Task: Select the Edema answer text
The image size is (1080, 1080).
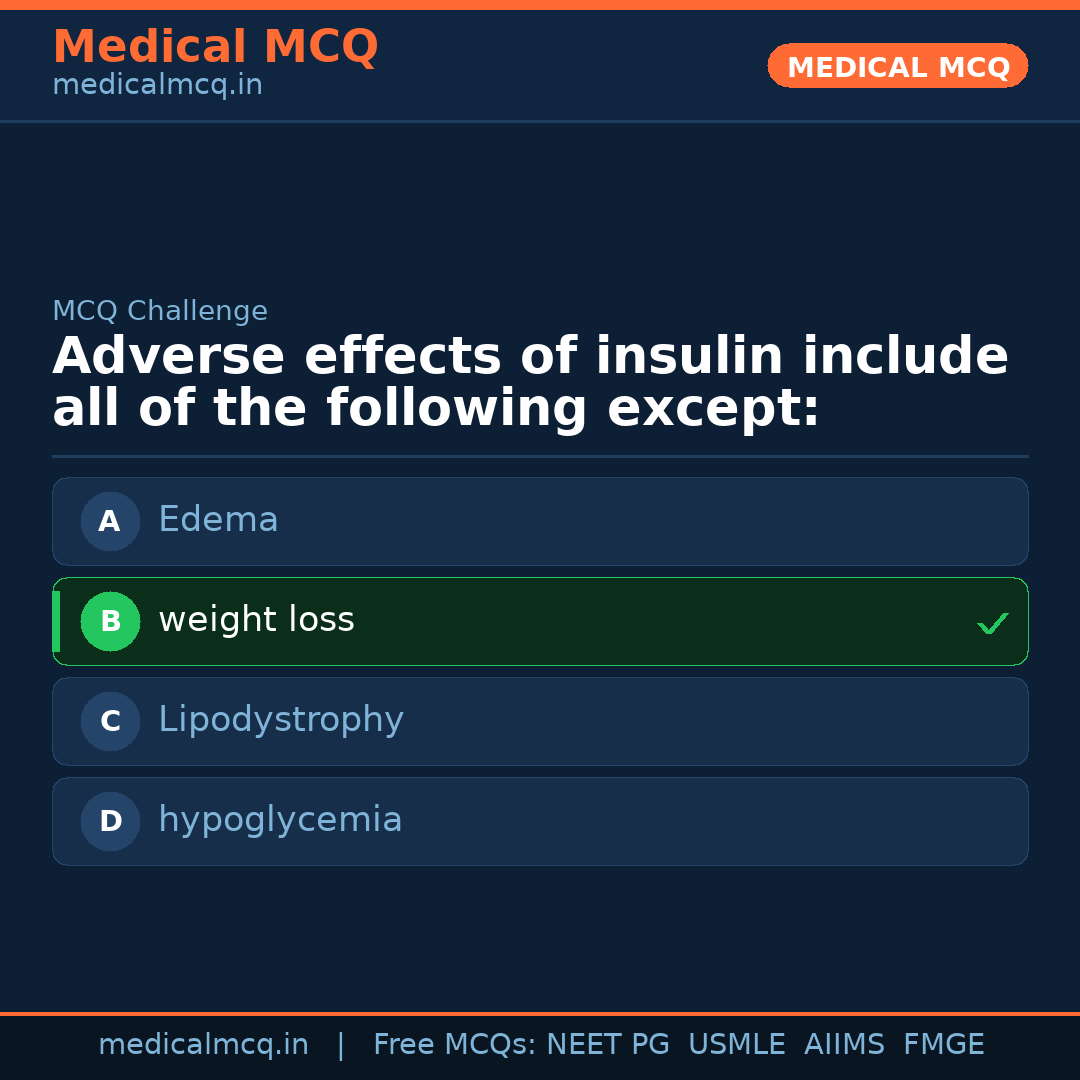Action: tap(218, 520)
